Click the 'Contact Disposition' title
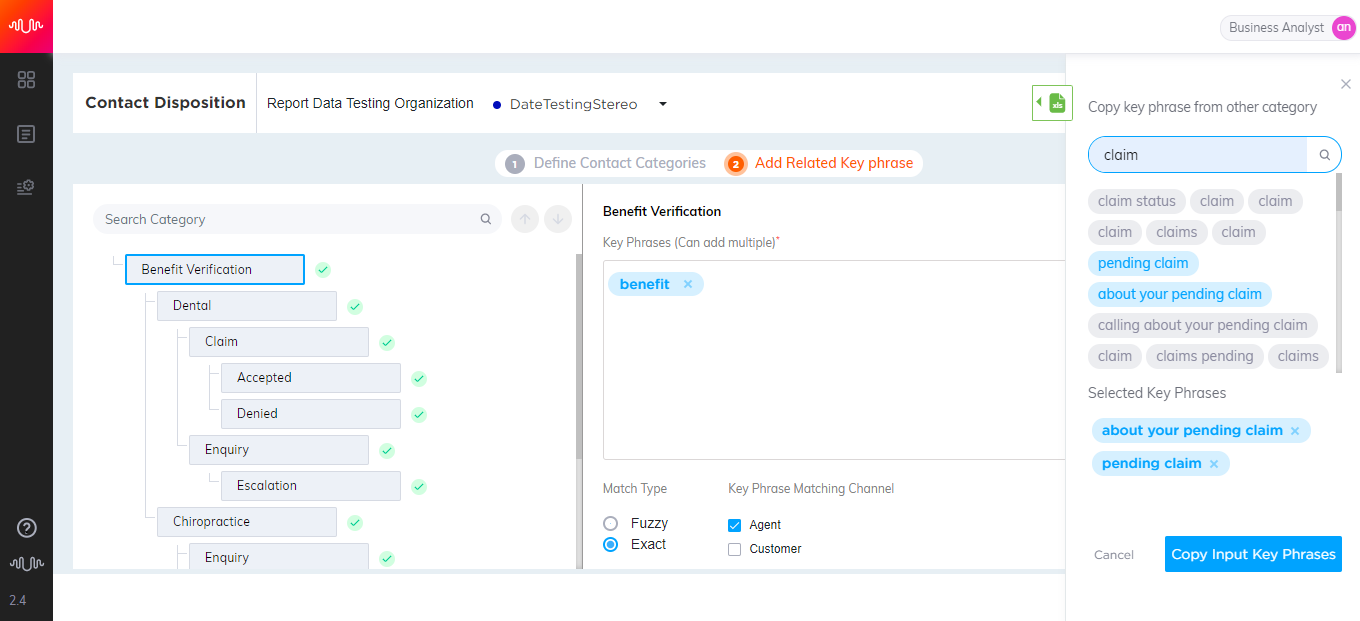Image resolution: width=1360 pixels, height=621 pixels. pyautogui.click(x=165, y=102)
